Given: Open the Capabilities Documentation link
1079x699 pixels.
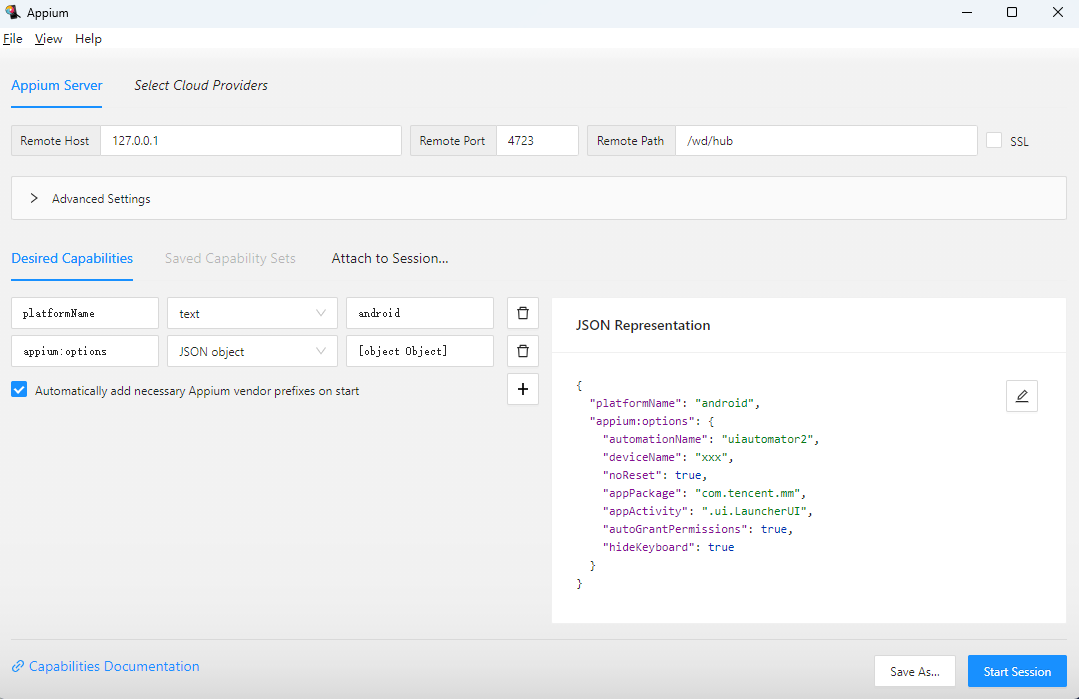Looking at the screenshot, I should click(x=114, y=666).
